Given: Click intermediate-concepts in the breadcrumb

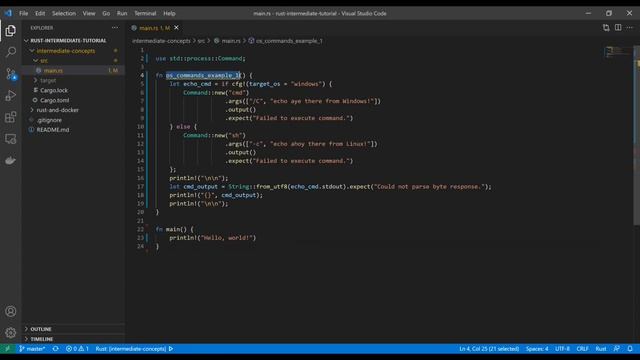Looking at the screenshot, I should [161, 41].
